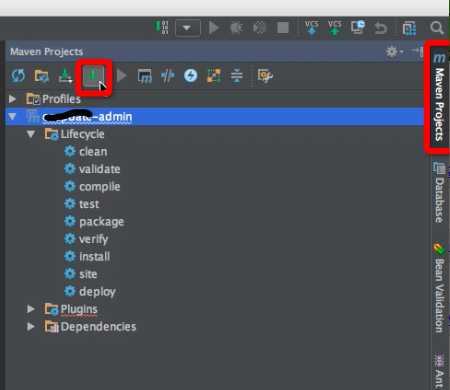Toggle Maven Offline Mode
The width and height of the screenshot is (450, 390).
(x=167, y=76)
